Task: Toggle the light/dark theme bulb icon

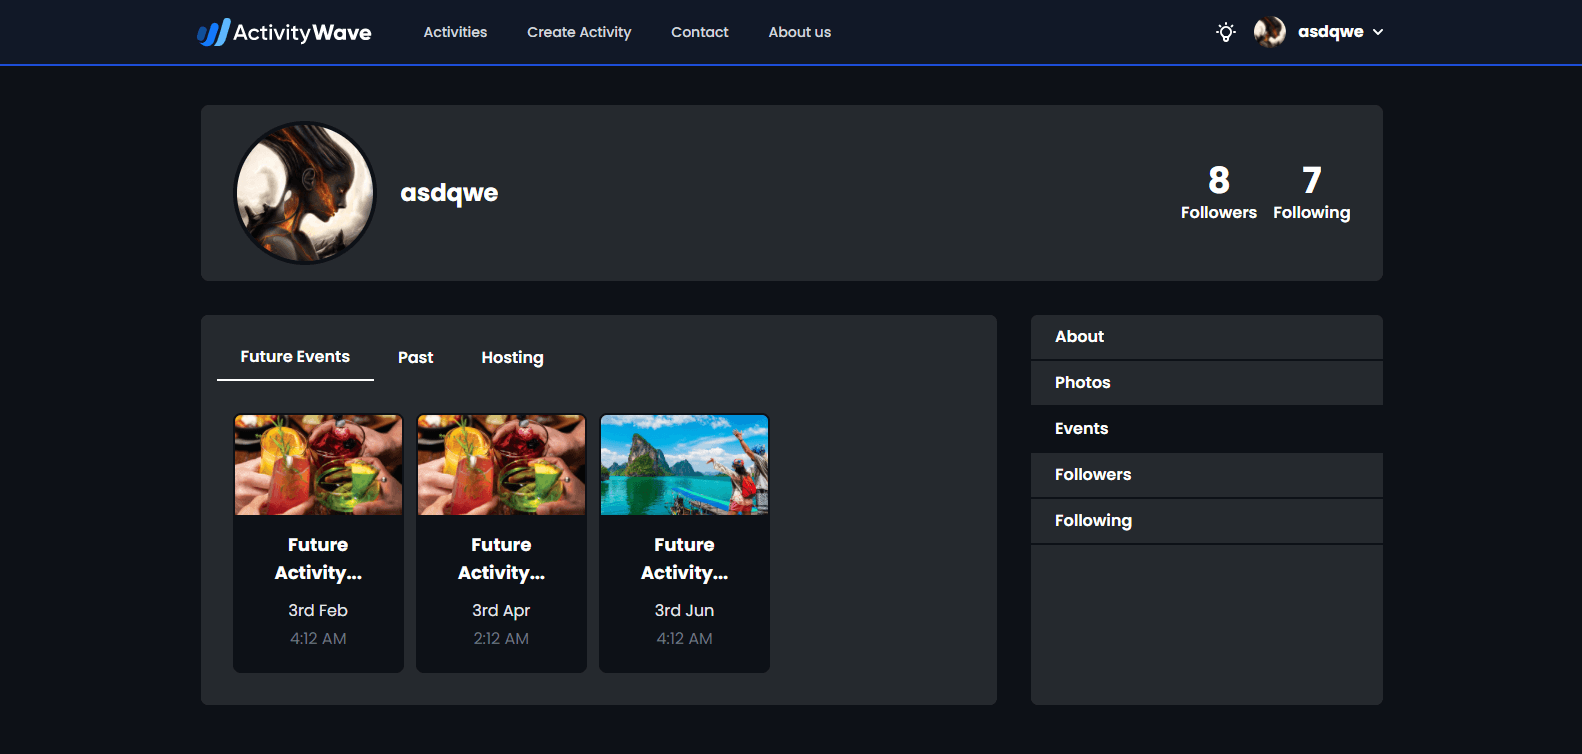Action: (x=1226, y=32)
